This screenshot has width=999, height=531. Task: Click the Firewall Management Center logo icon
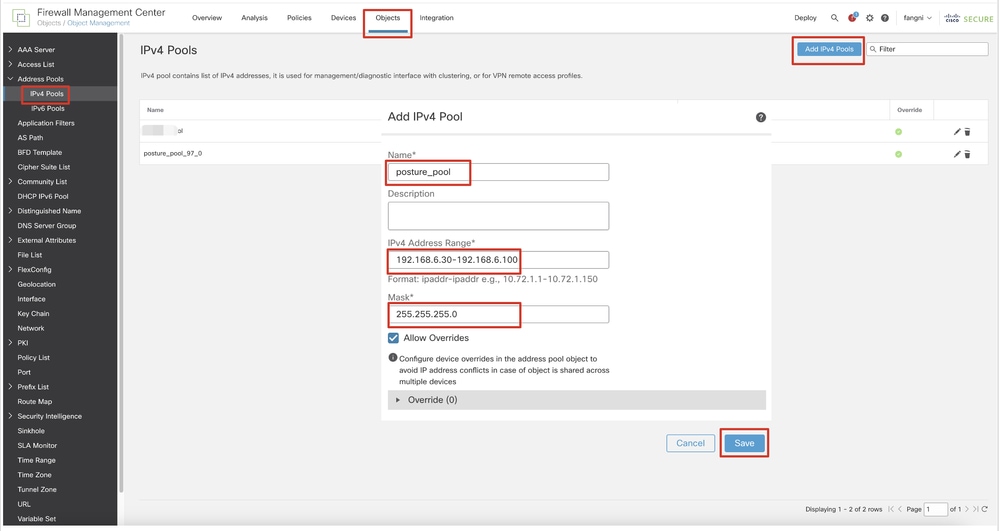pos(20,17)
